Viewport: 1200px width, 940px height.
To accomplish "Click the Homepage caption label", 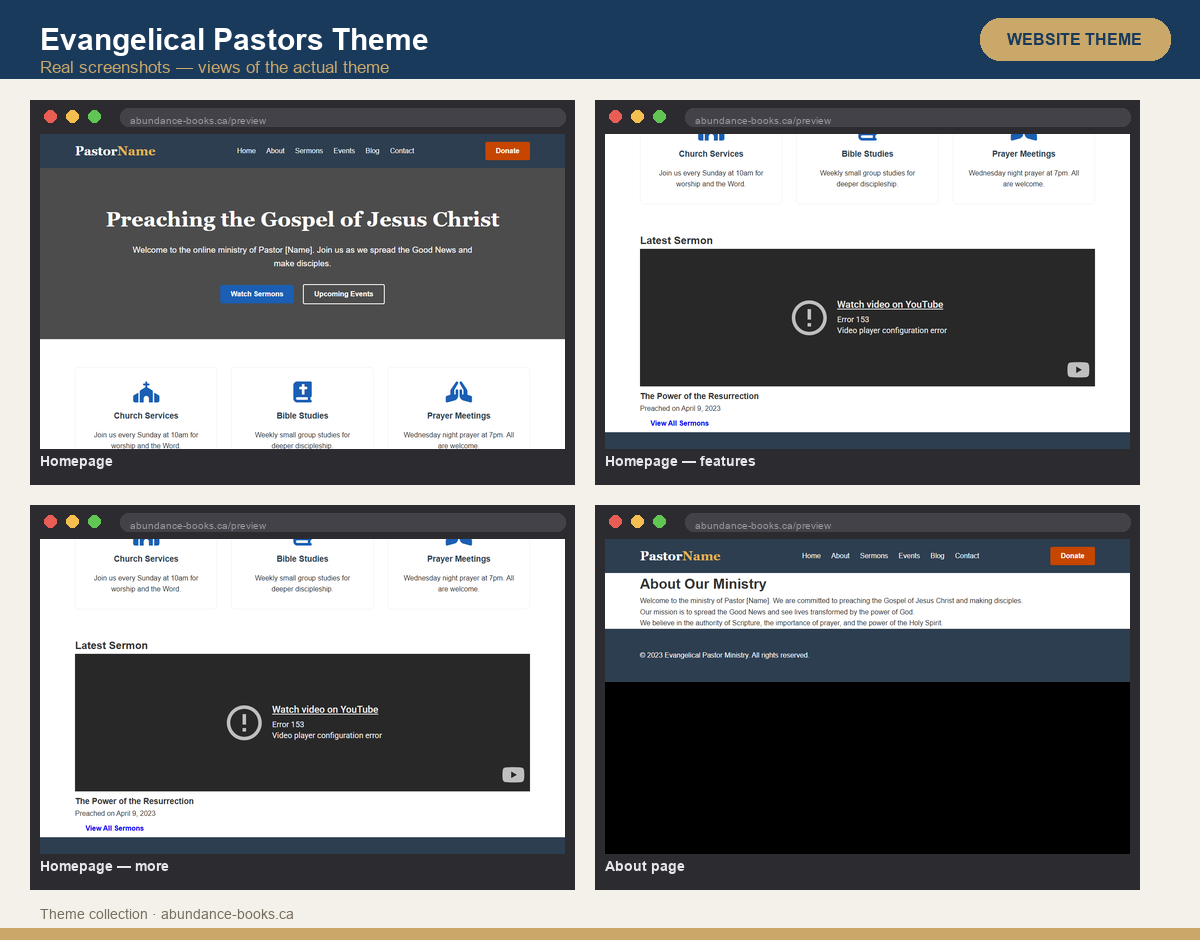I will (x=76, y=462).
